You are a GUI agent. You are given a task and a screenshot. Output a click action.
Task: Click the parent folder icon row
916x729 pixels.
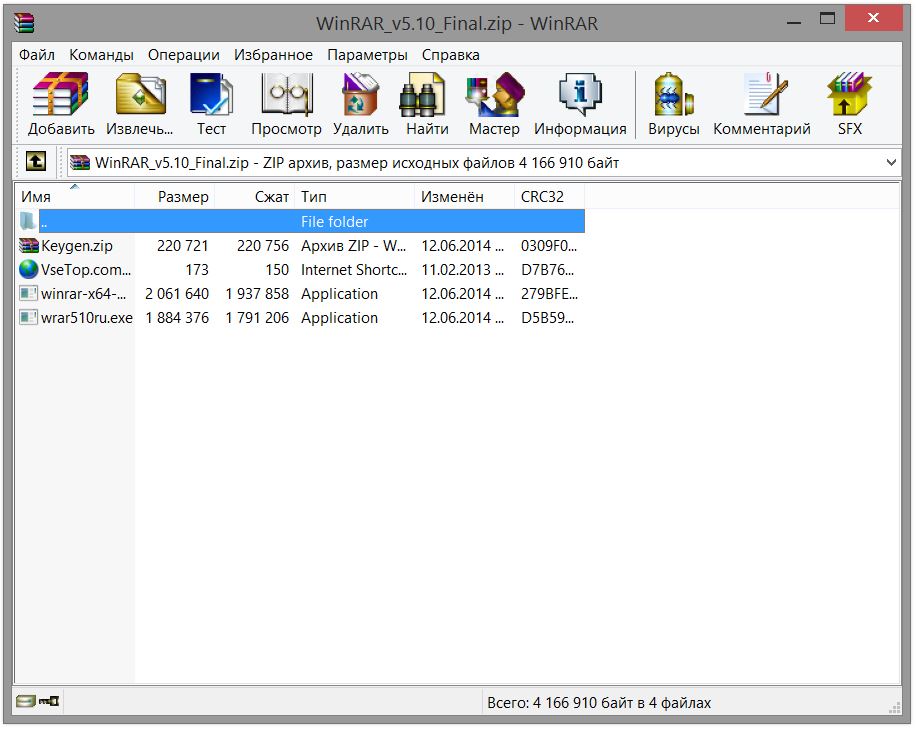[302, 221]
